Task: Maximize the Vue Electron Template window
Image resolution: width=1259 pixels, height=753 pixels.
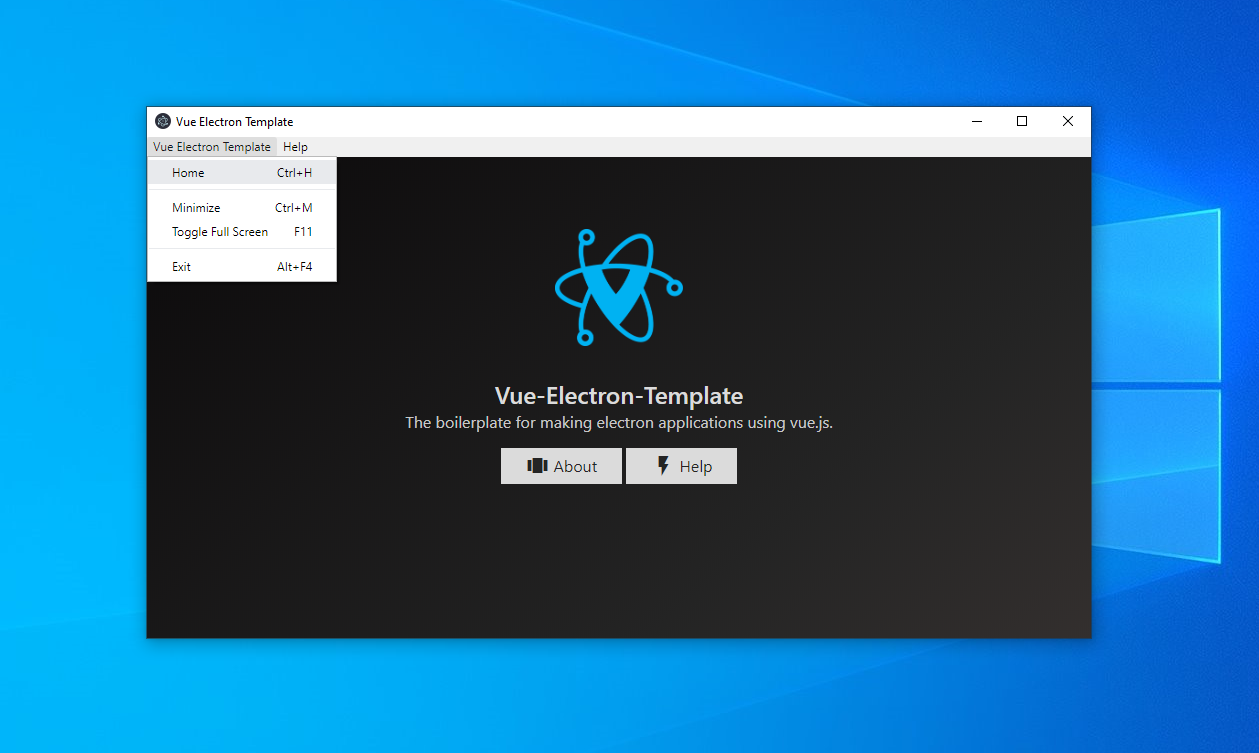Action: click(1022, 122)
